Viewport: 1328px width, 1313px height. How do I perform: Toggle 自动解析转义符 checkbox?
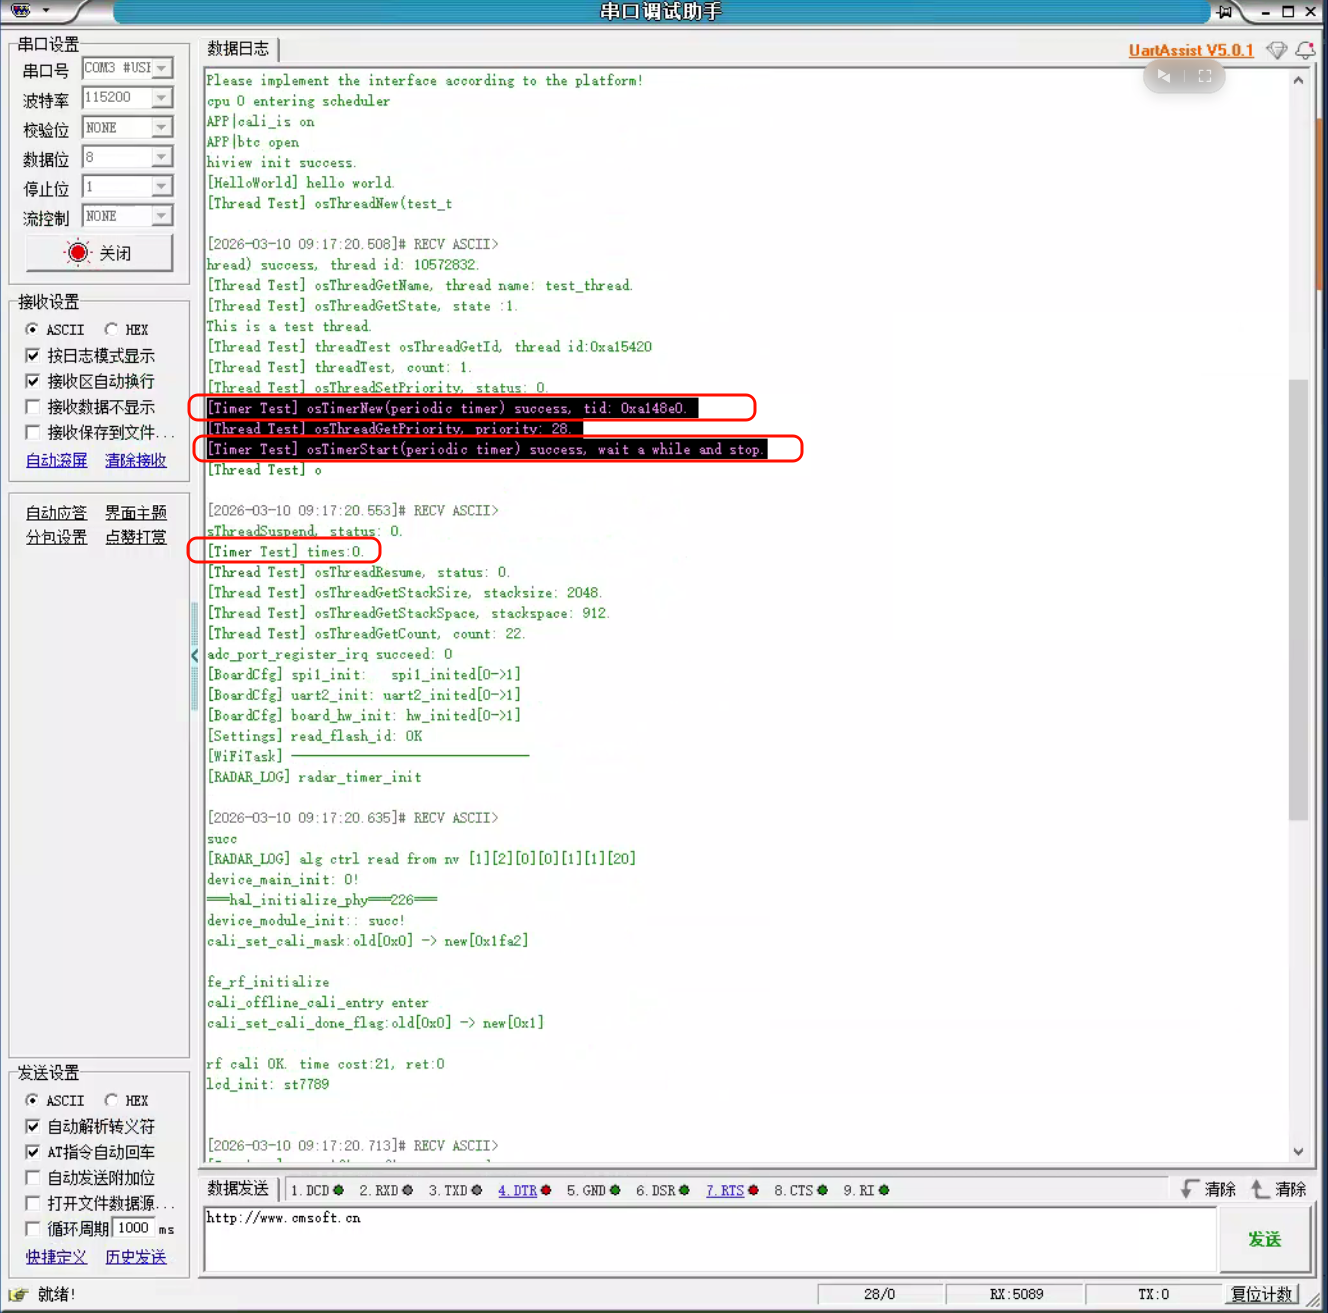(33, 1126)
